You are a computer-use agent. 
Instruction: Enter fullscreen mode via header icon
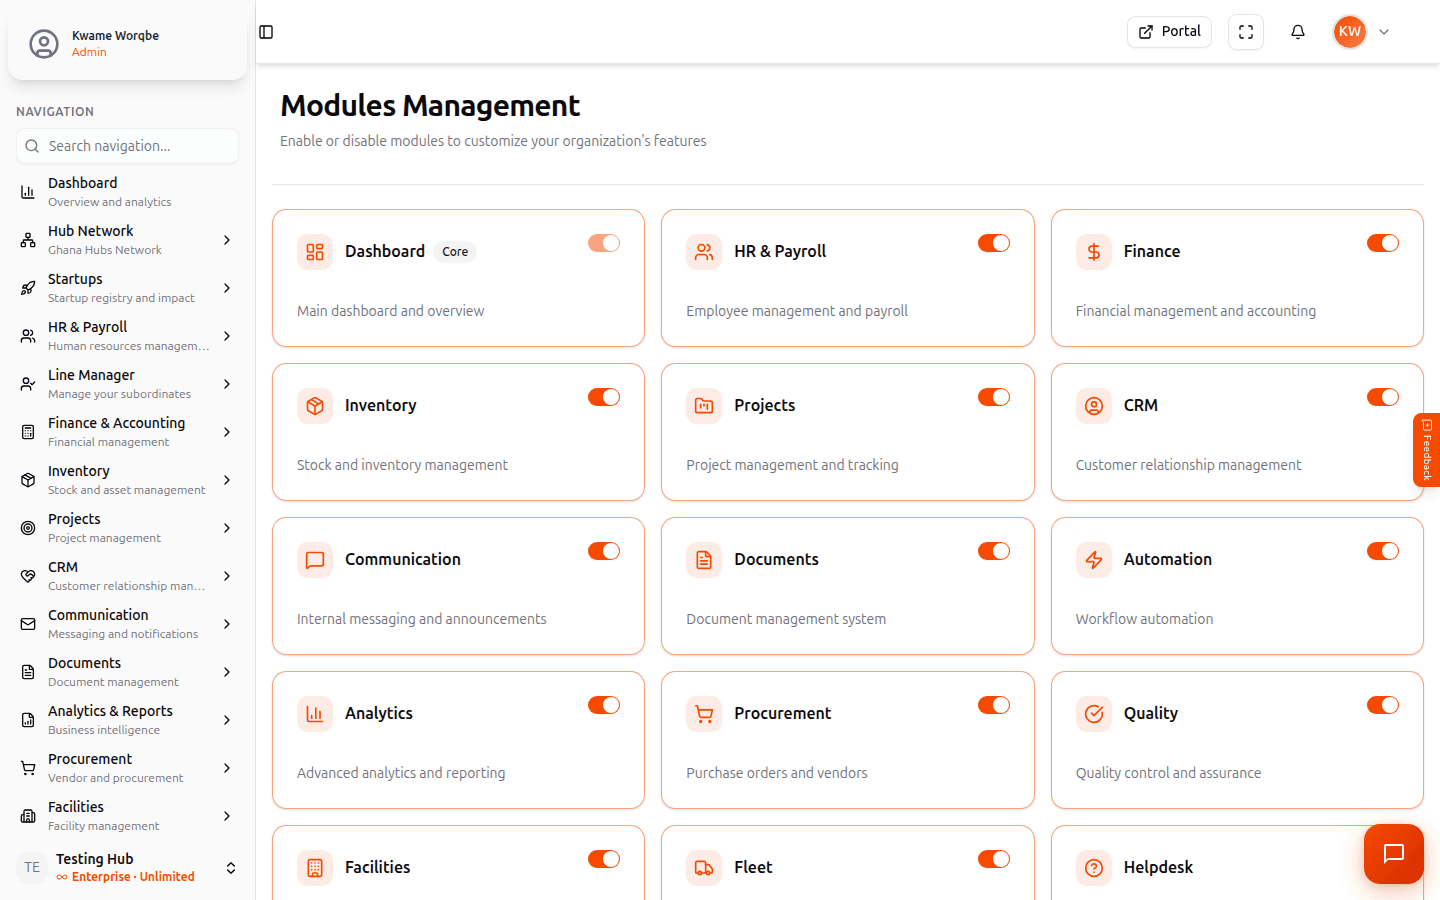pyautogui.click(x=1246, y=32)
